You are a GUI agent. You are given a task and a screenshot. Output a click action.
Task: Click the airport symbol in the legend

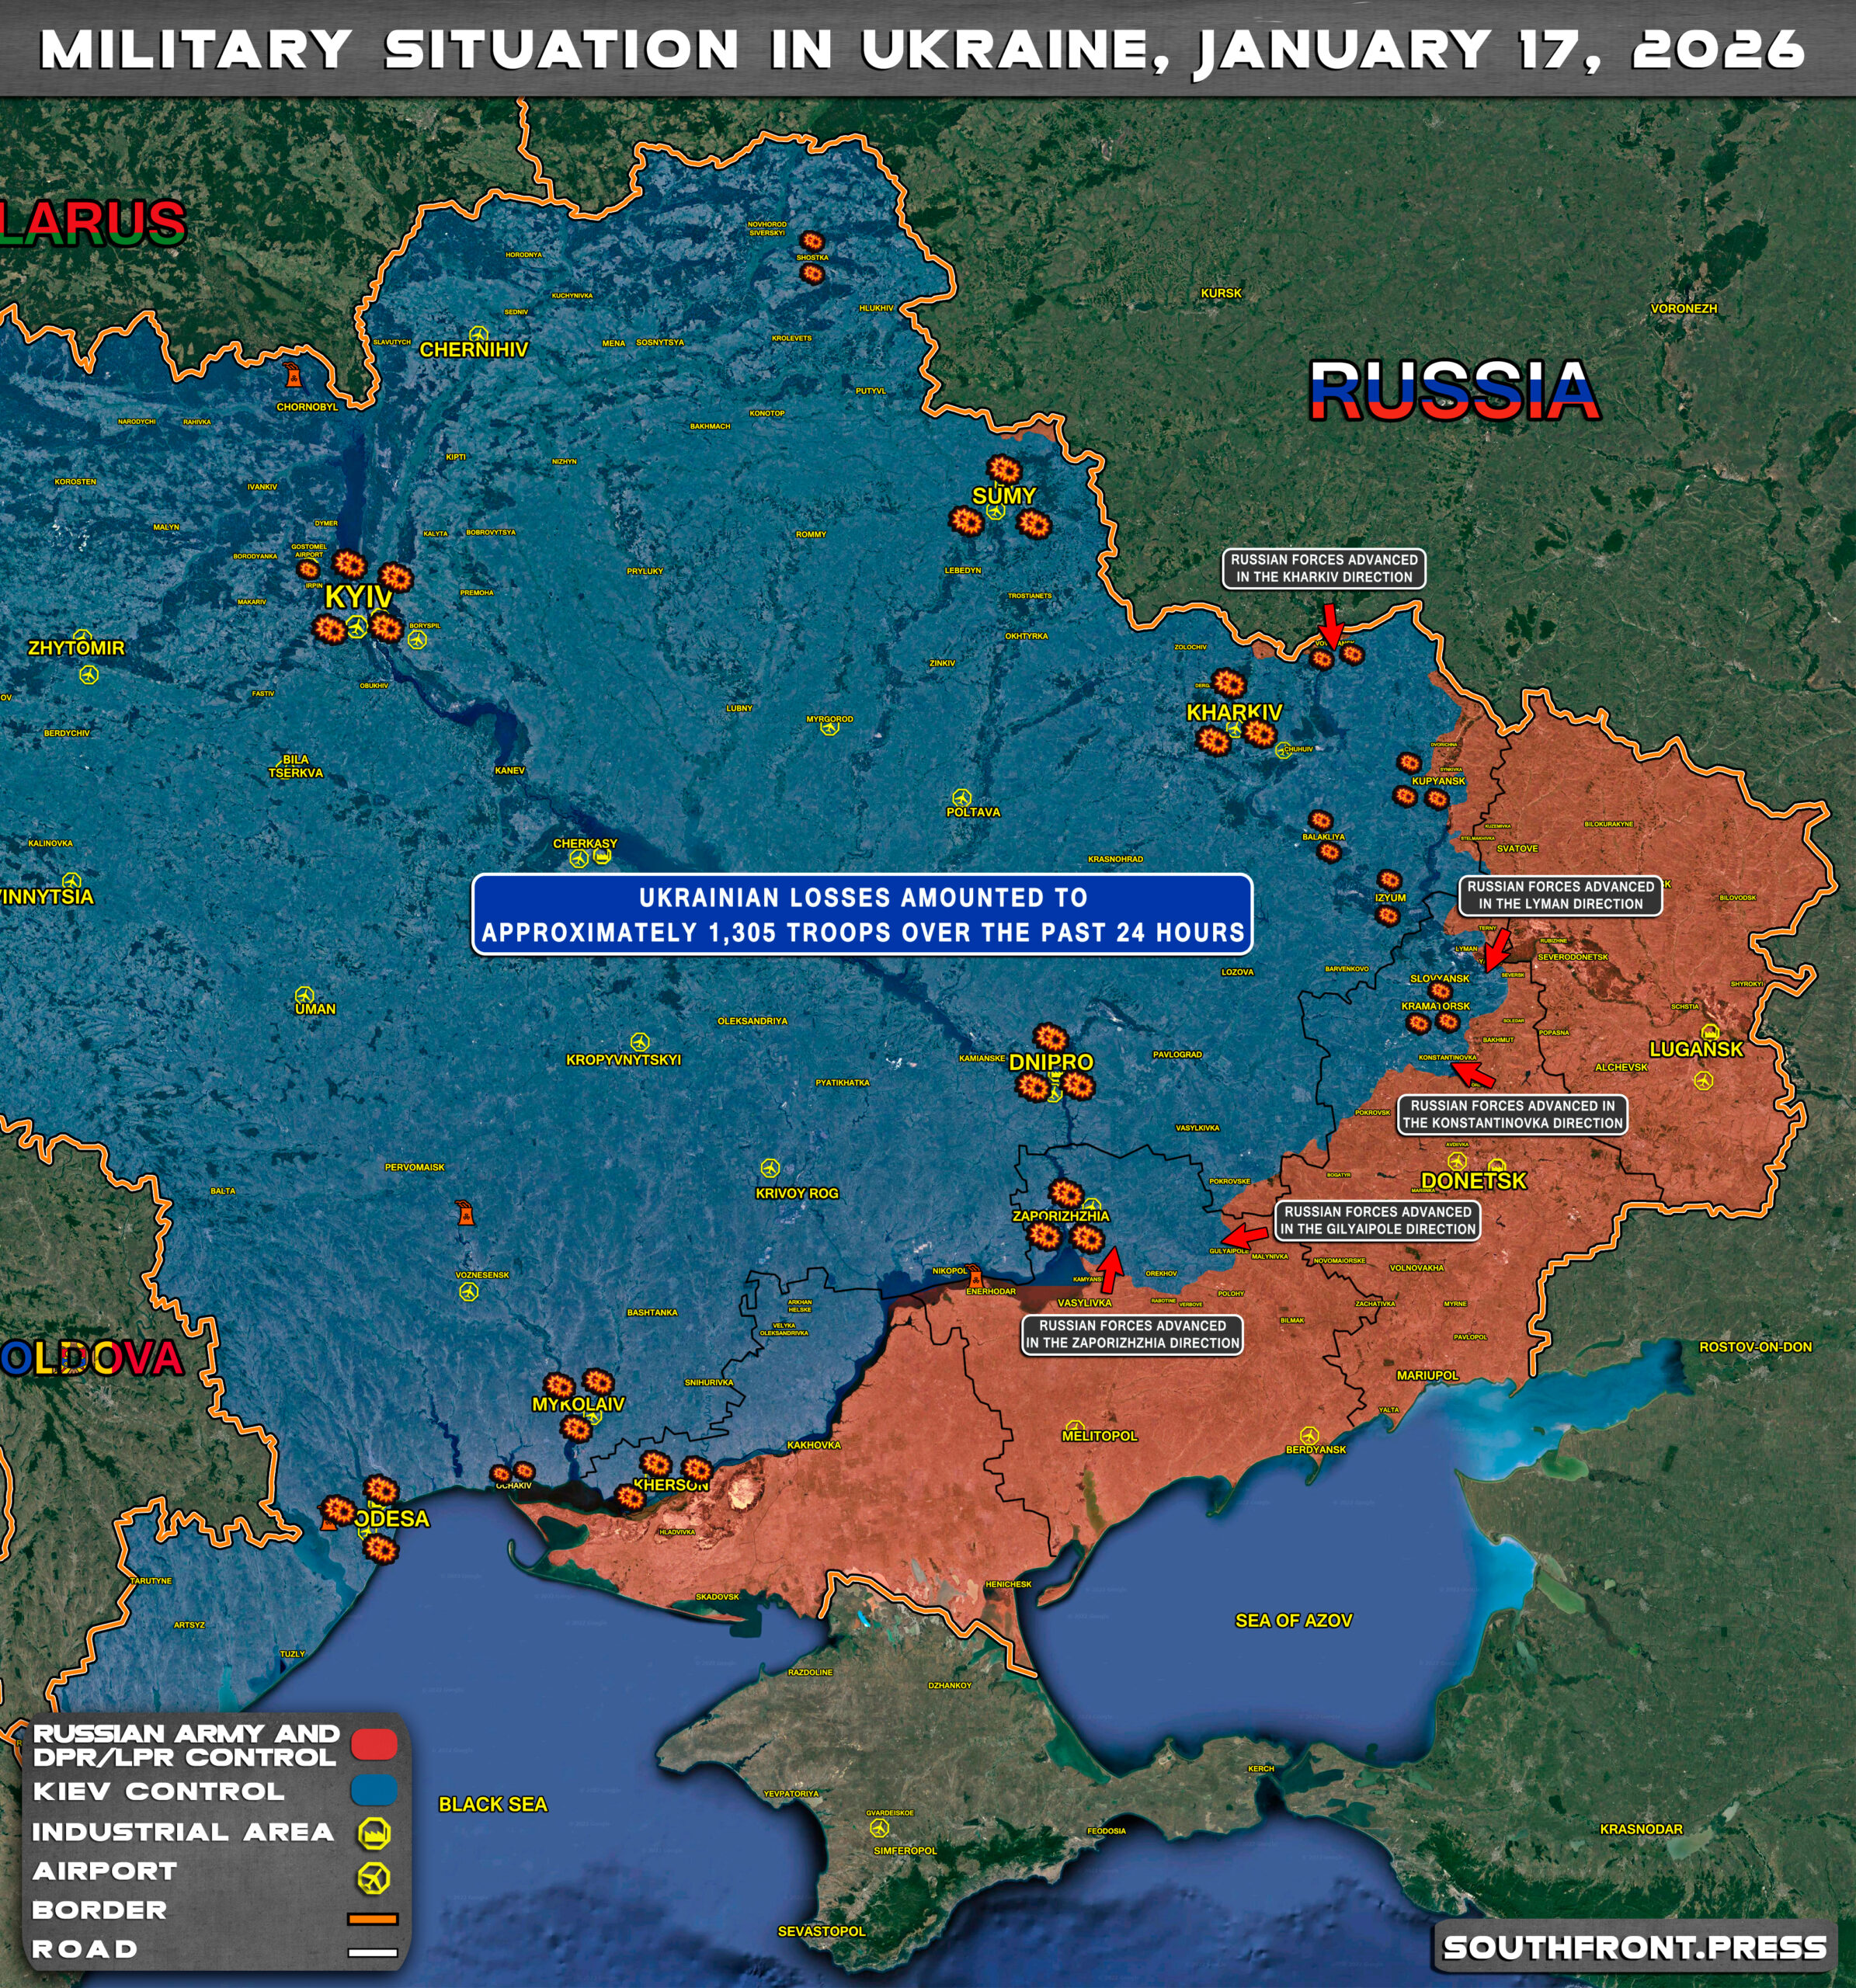pyautogui.click(x=374, y=1878)
